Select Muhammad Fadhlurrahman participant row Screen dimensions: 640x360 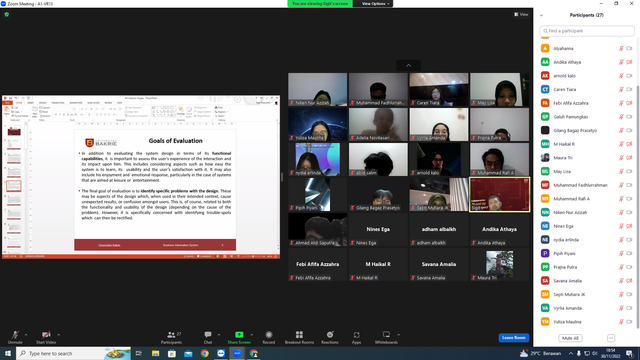587,185
